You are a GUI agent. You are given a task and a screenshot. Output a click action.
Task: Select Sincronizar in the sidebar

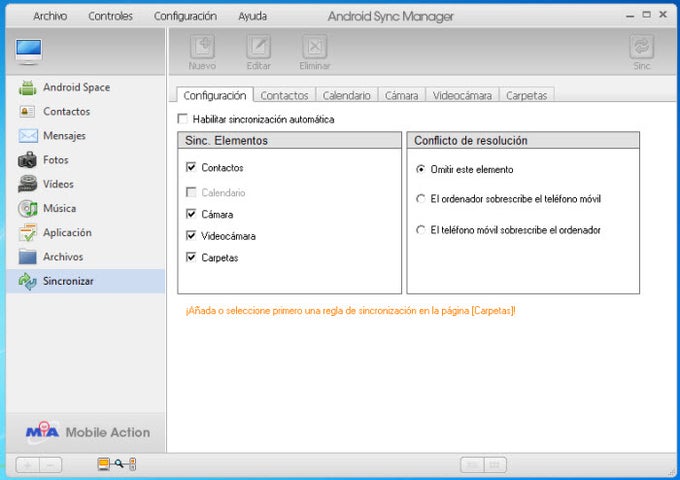(85, 281)
